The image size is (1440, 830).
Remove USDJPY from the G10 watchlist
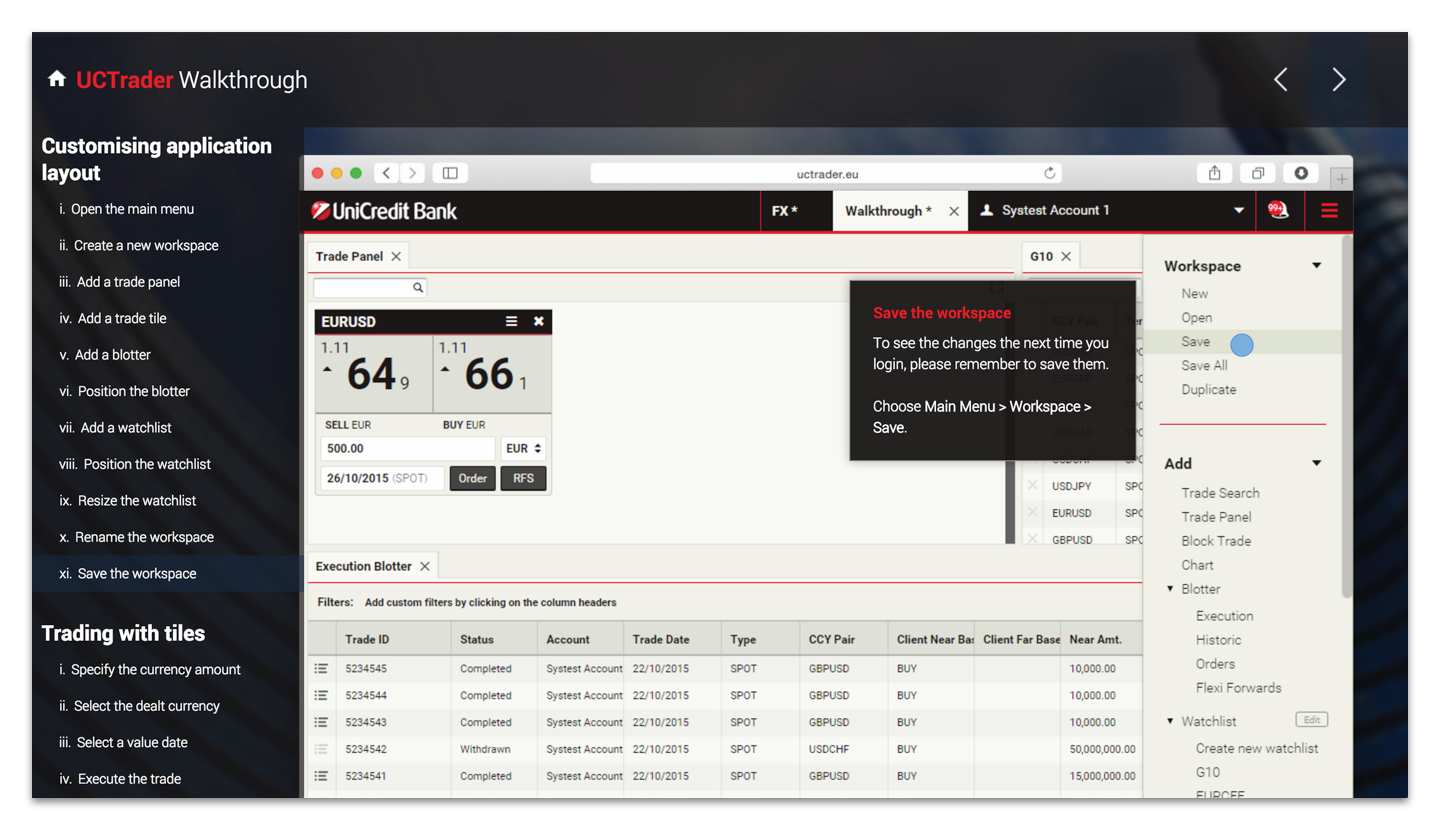click(1033, 486)
